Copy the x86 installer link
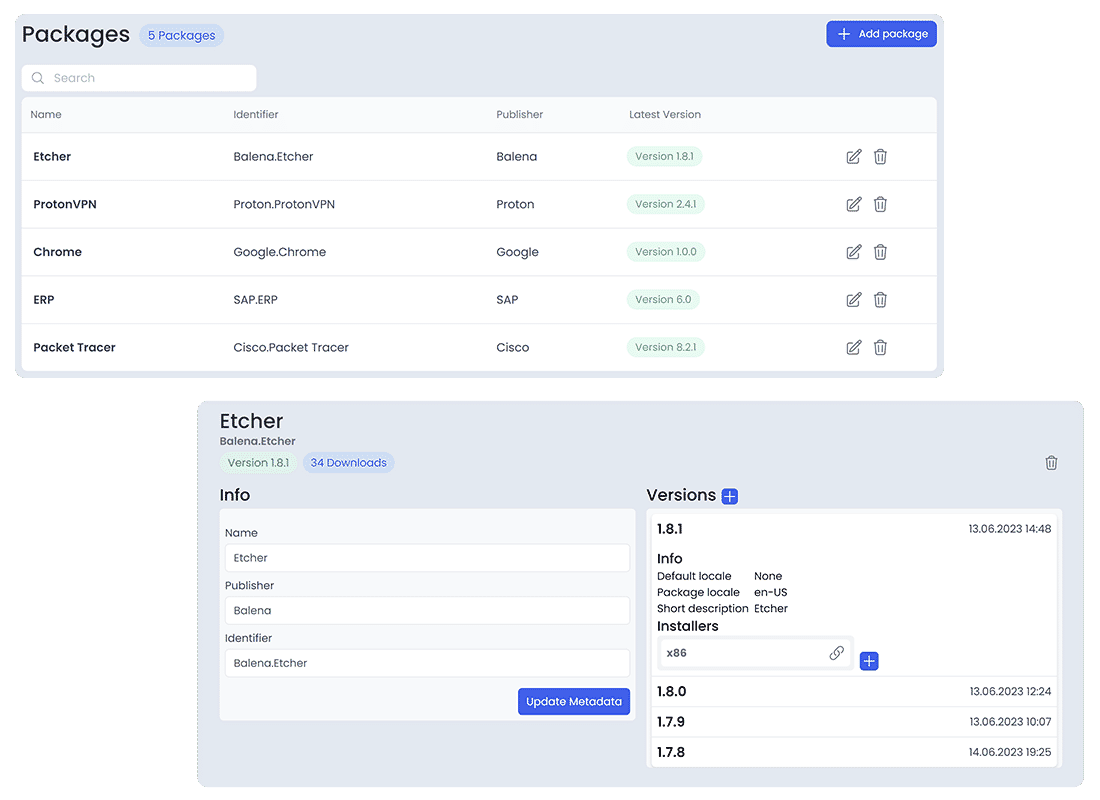The image size is (1100, 800). tap(836, 653)
